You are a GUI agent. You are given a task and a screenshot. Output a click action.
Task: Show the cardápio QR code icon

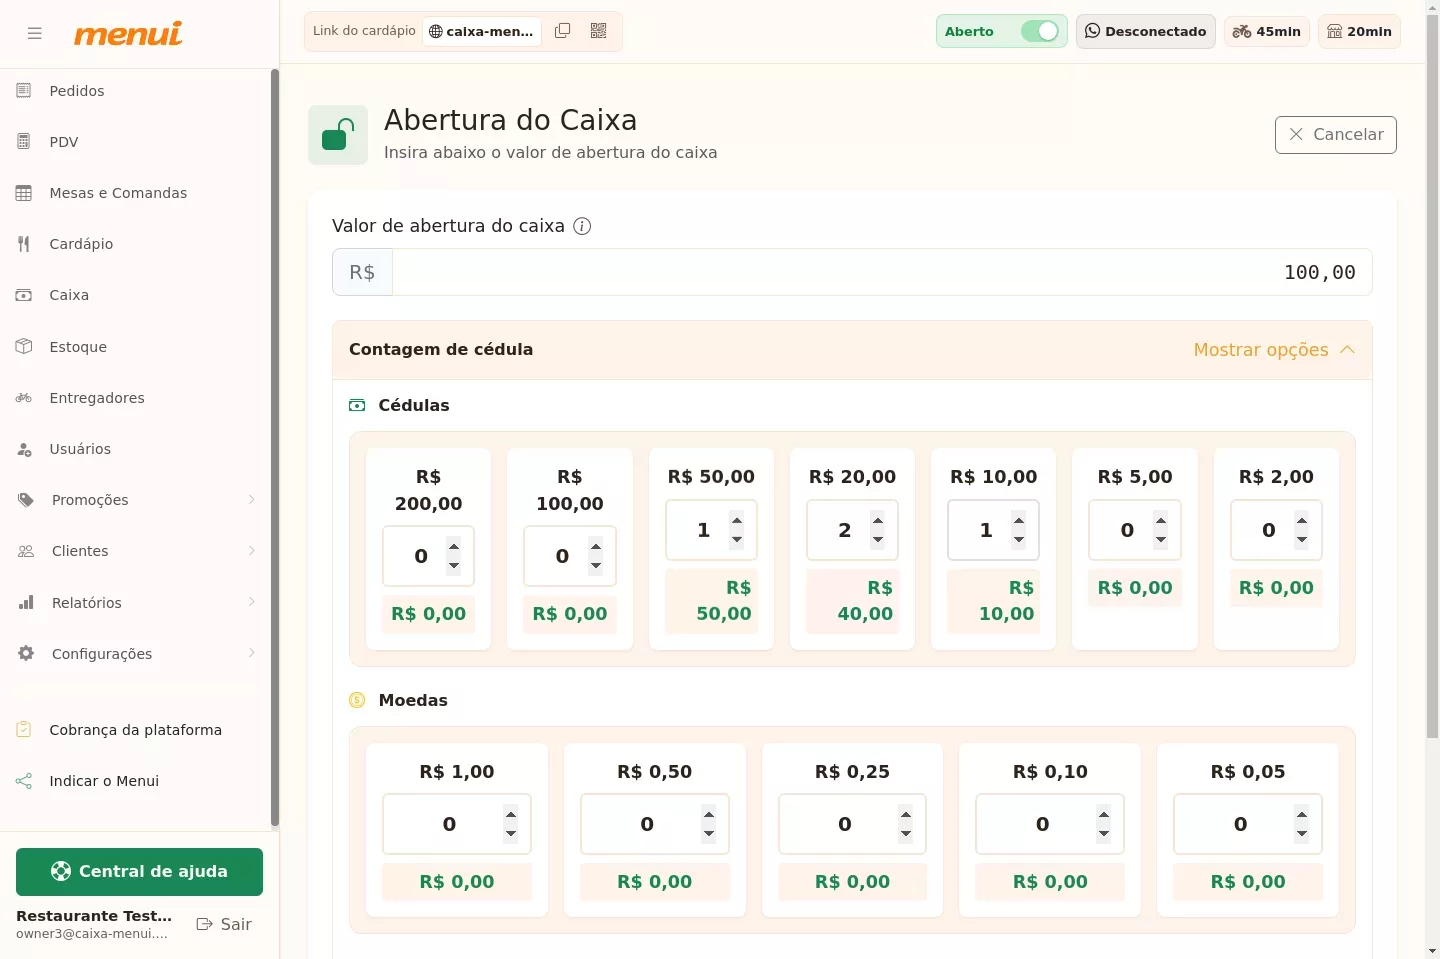click(x=599, y=31)
